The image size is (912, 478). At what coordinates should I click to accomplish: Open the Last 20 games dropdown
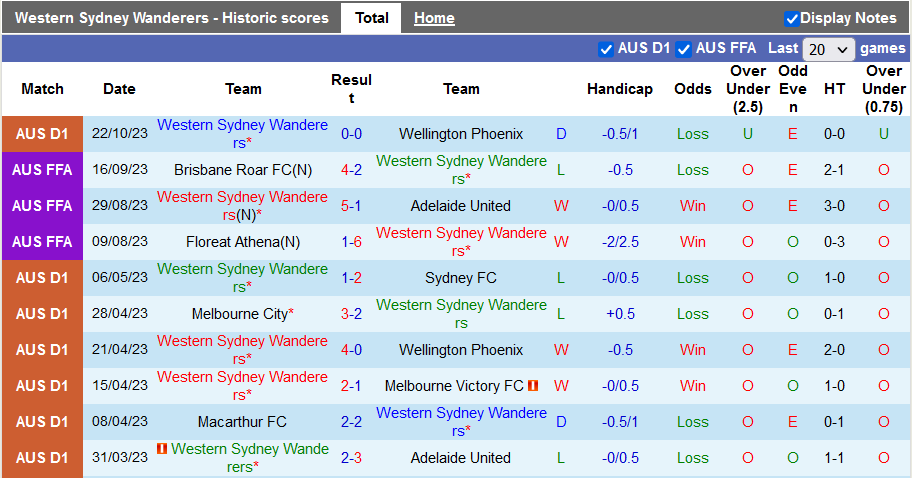pyautogui.click(x=829, y=49)
